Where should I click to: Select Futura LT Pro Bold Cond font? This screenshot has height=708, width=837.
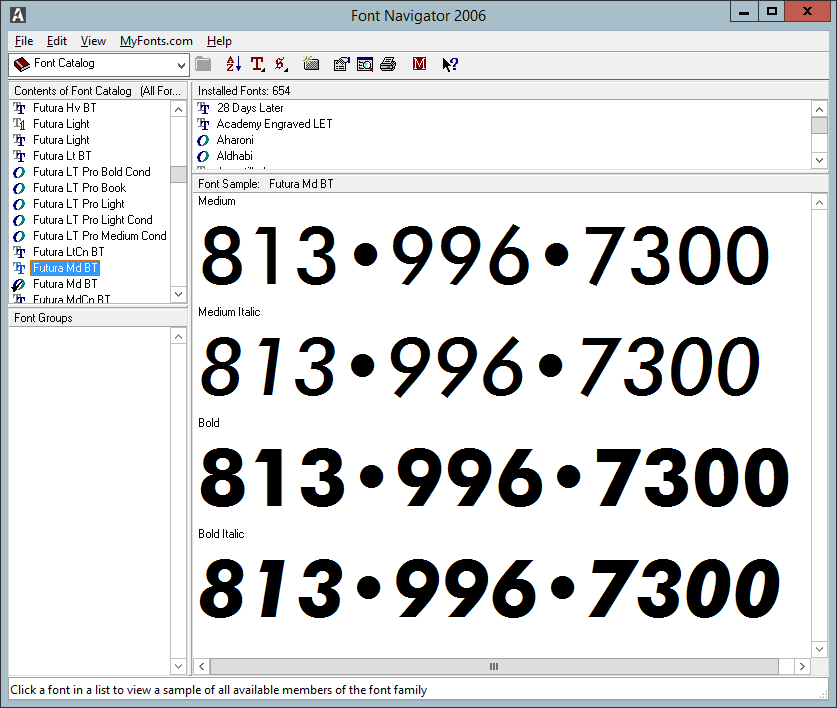[x=92, y=172]
